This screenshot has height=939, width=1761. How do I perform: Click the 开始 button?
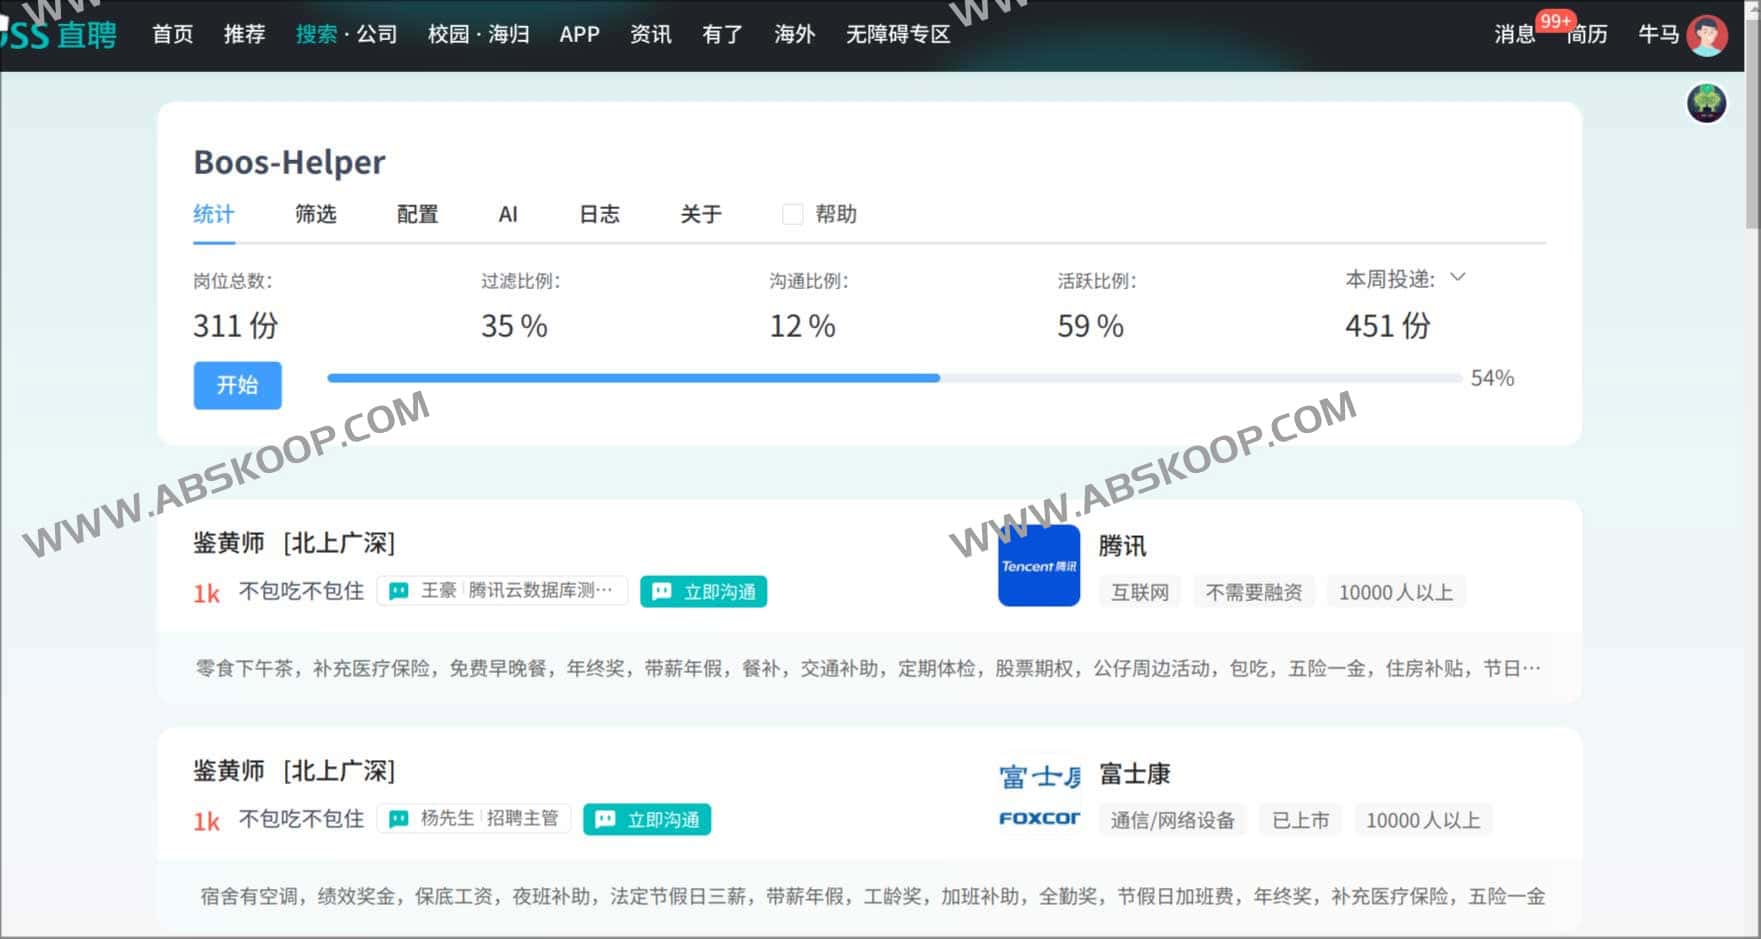[x=237, y=385]
